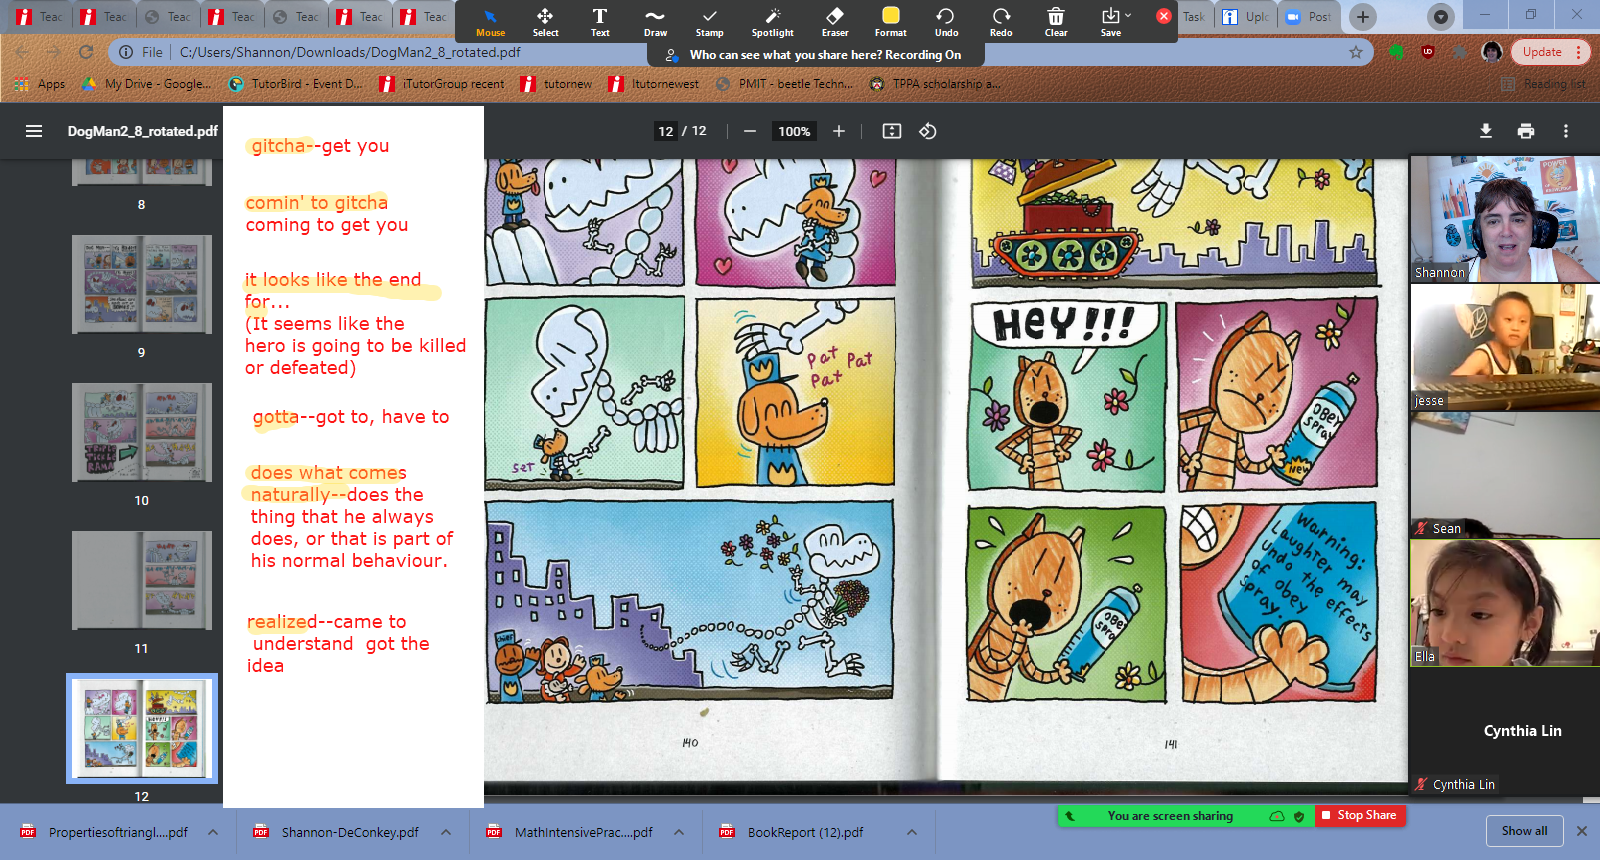Bookmark this page with star icon
Screen dimensions: 1600x860
pos(1356,52)
